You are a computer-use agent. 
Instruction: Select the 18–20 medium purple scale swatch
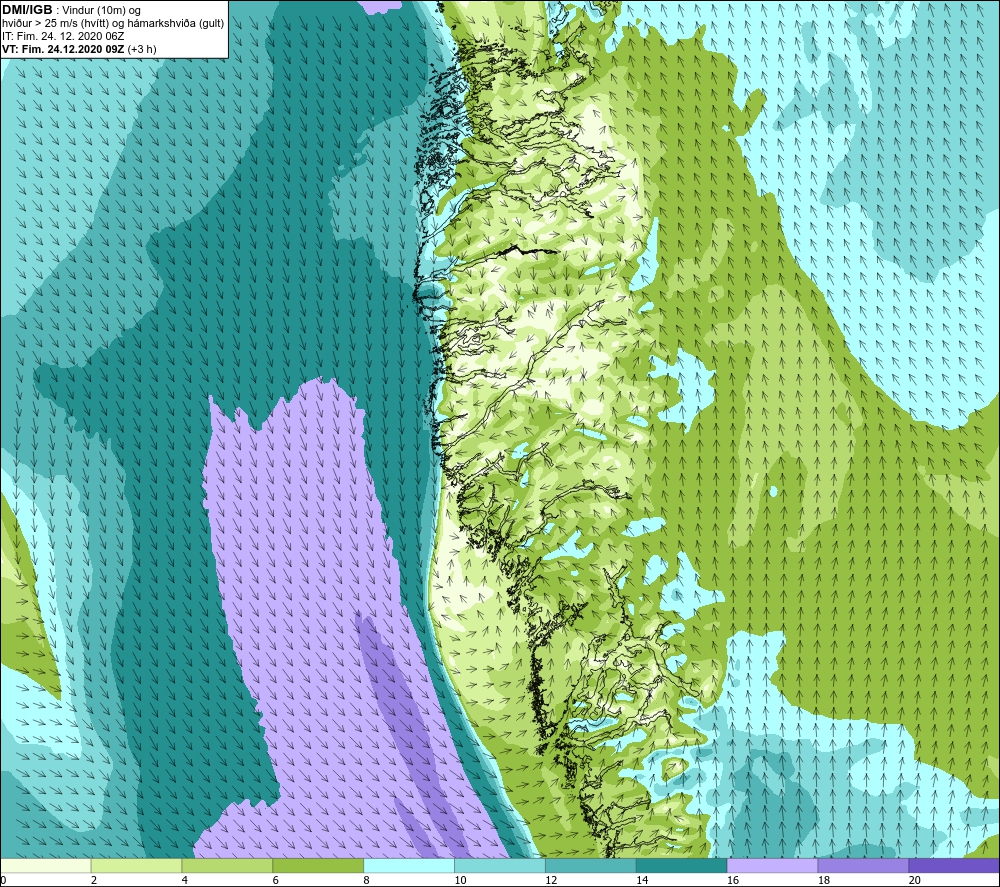(x=863, y=865)
